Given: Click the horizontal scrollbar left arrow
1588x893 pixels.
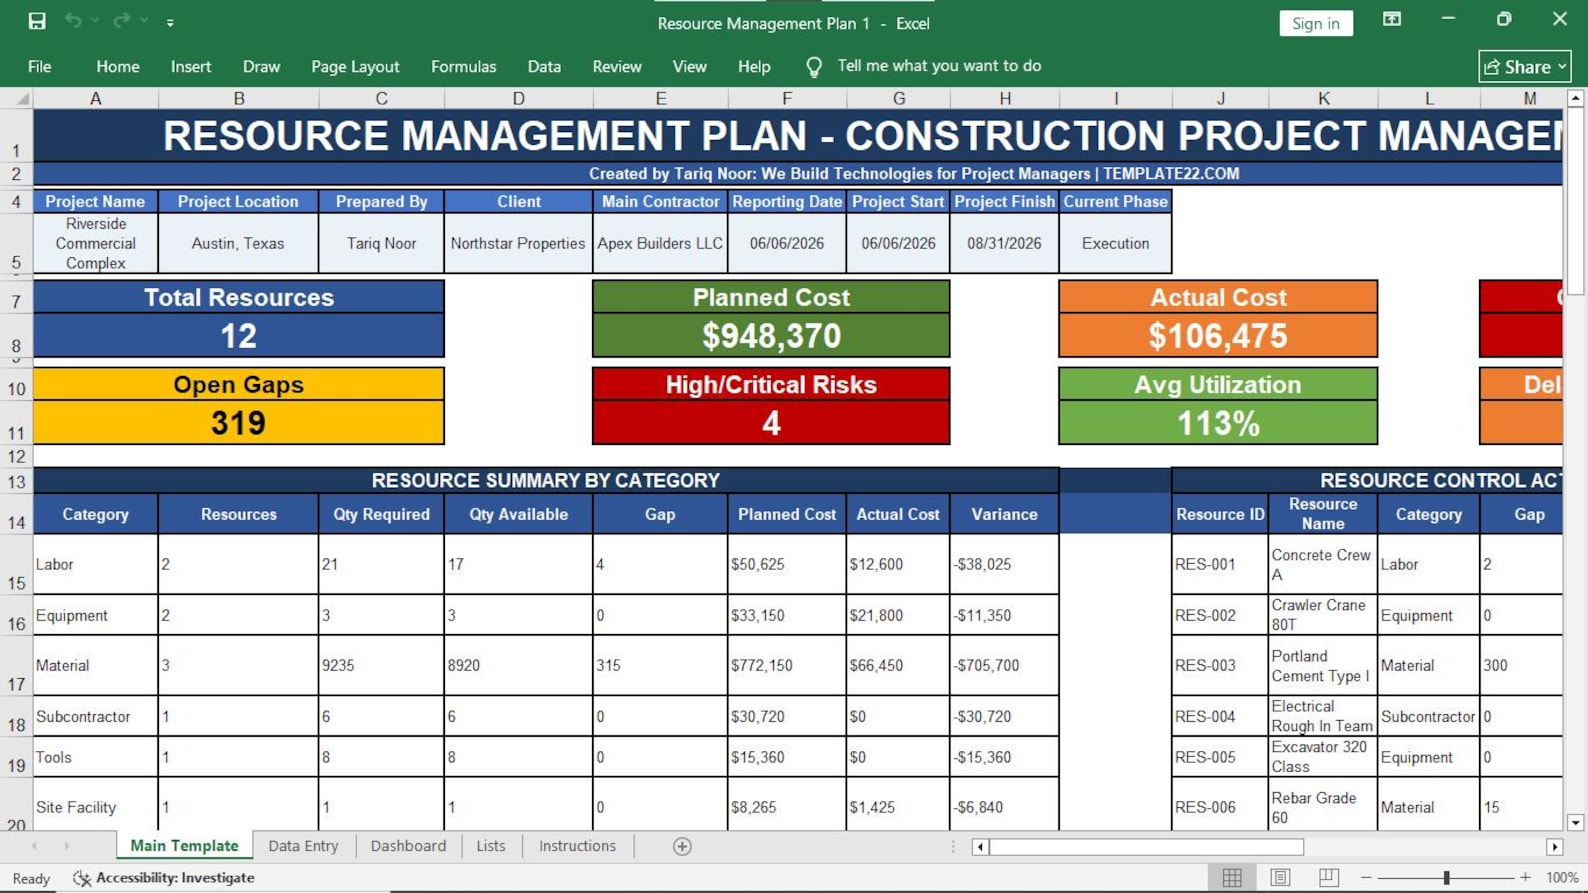Looking at the screenshot, I should tap(980, 847).
